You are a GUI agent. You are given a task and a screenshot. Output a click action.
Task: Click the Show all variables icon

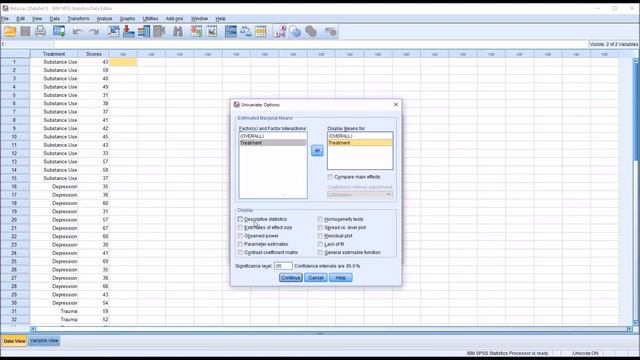(x=311, y=31)
